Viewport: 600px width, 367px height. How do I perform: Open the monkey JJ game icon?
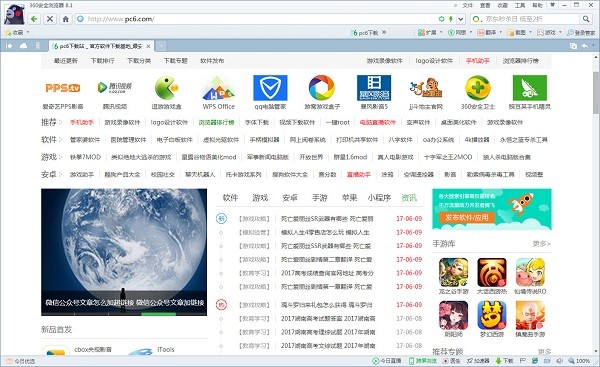click(x=426, y=88)
